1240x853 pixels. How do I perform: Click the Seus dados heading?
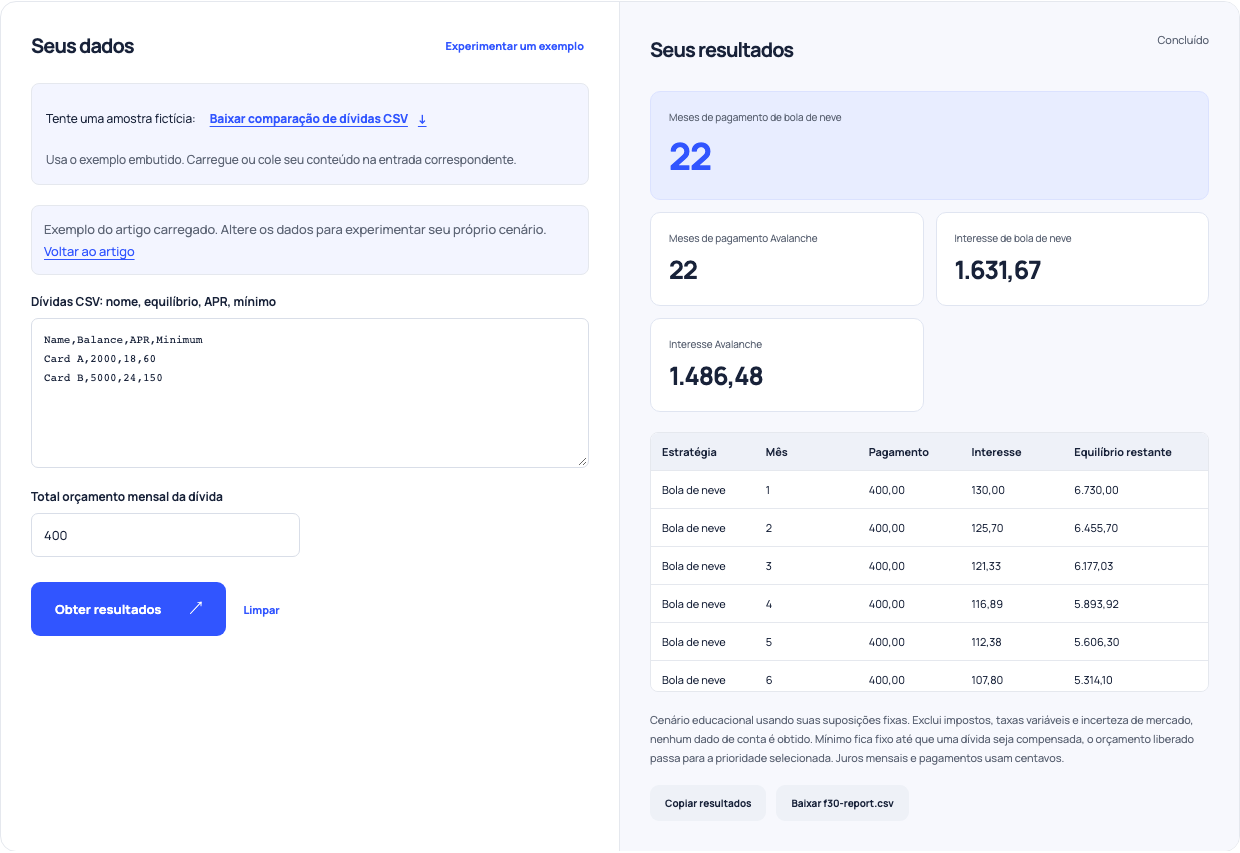83,46
